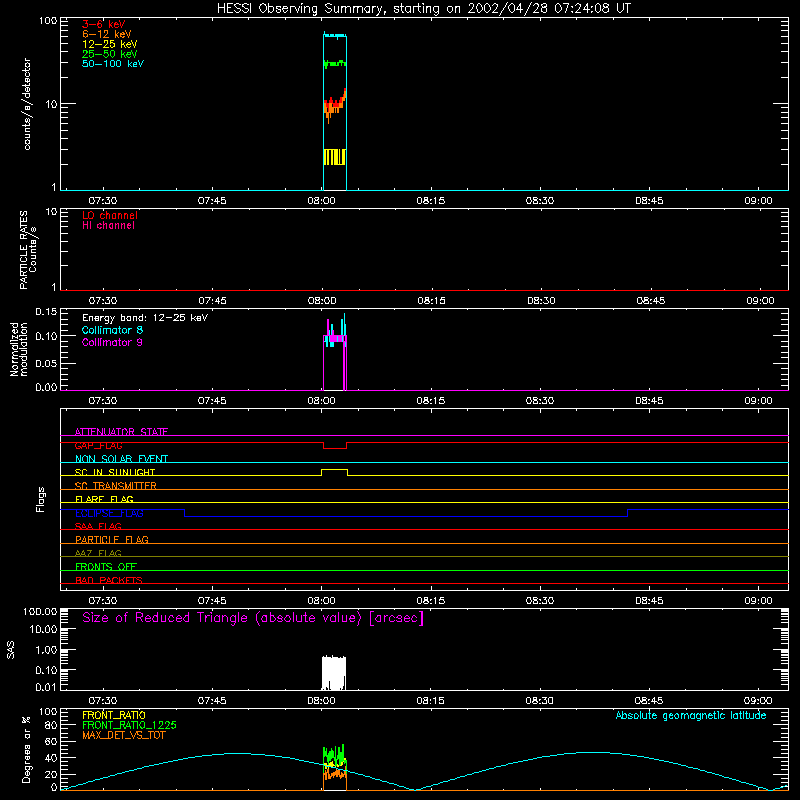The width and height of the screenshot is (800, 800).
Task: Click the FLARE_FLAG label
Action: pos(104,499)
